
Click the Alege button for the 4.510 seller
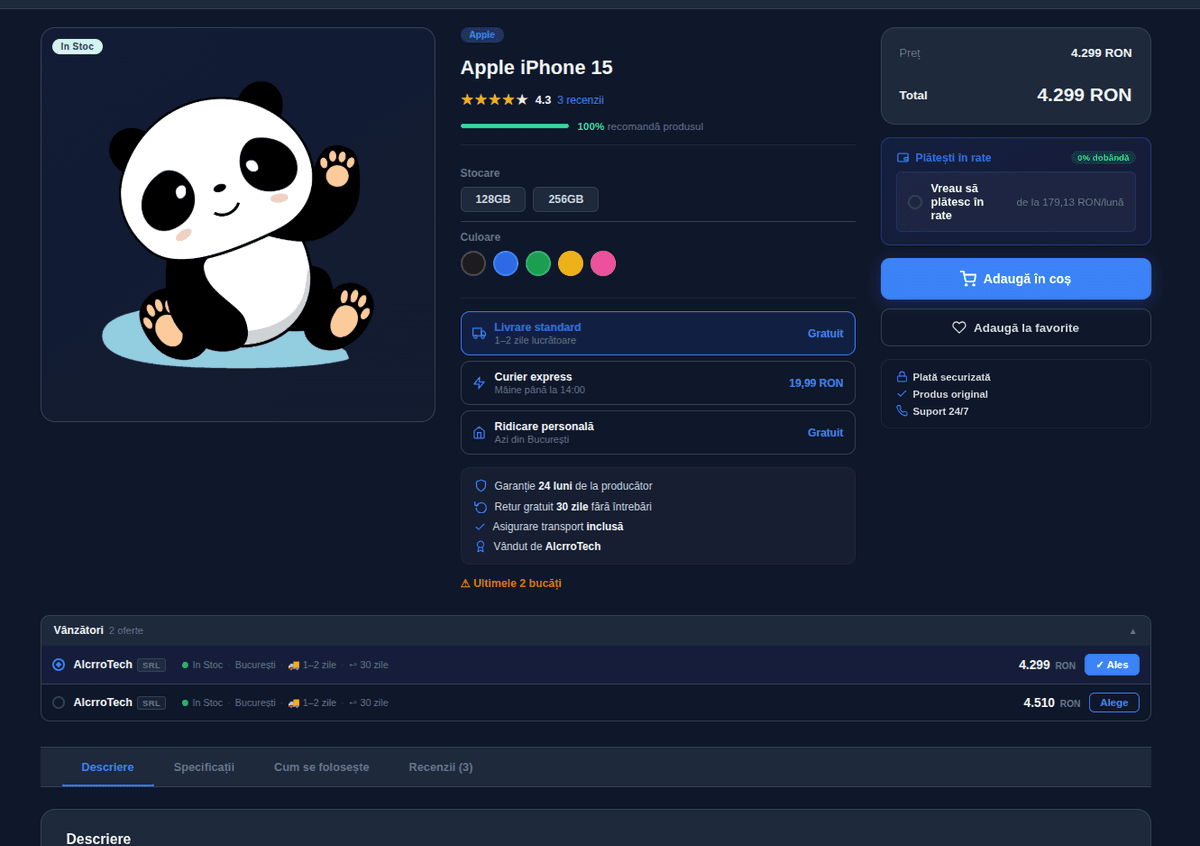click(1114, 703)
